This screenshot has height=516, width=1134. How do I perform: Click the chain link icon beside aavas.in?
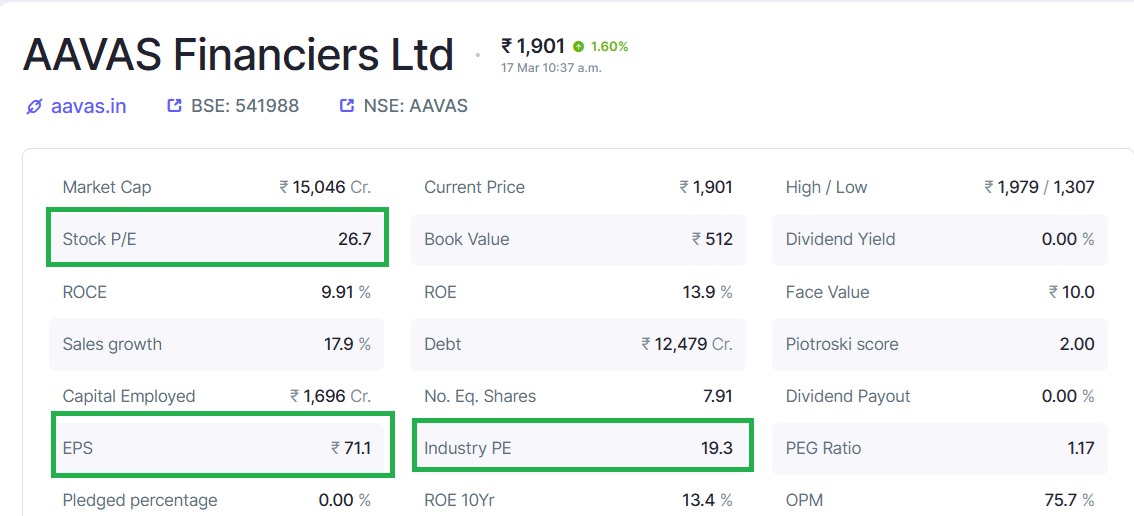pyautogui.click(x=34, y=107)
